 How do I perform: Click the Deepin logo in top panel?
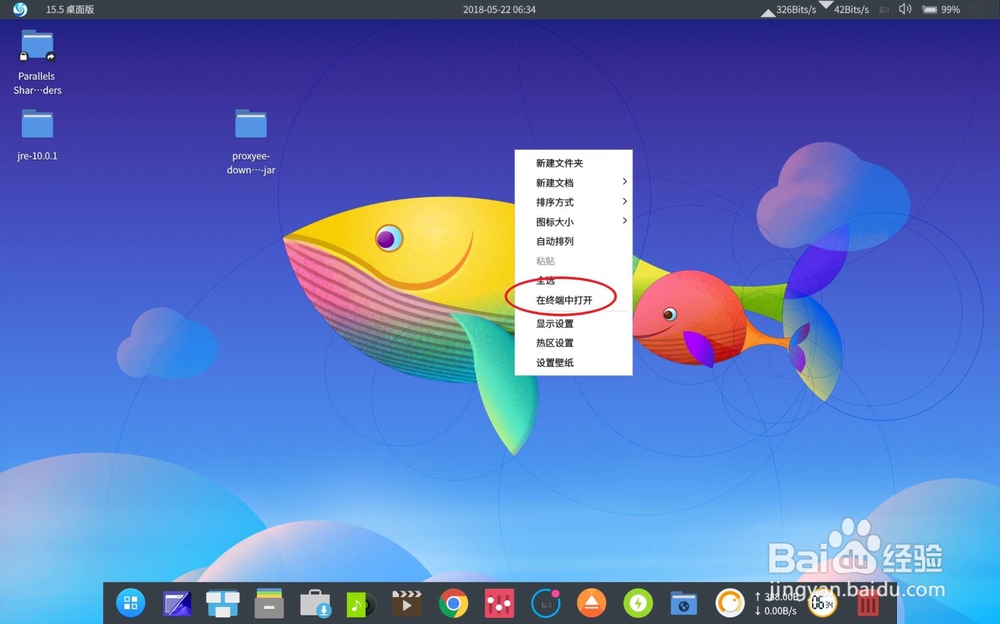tap(20, 10)
